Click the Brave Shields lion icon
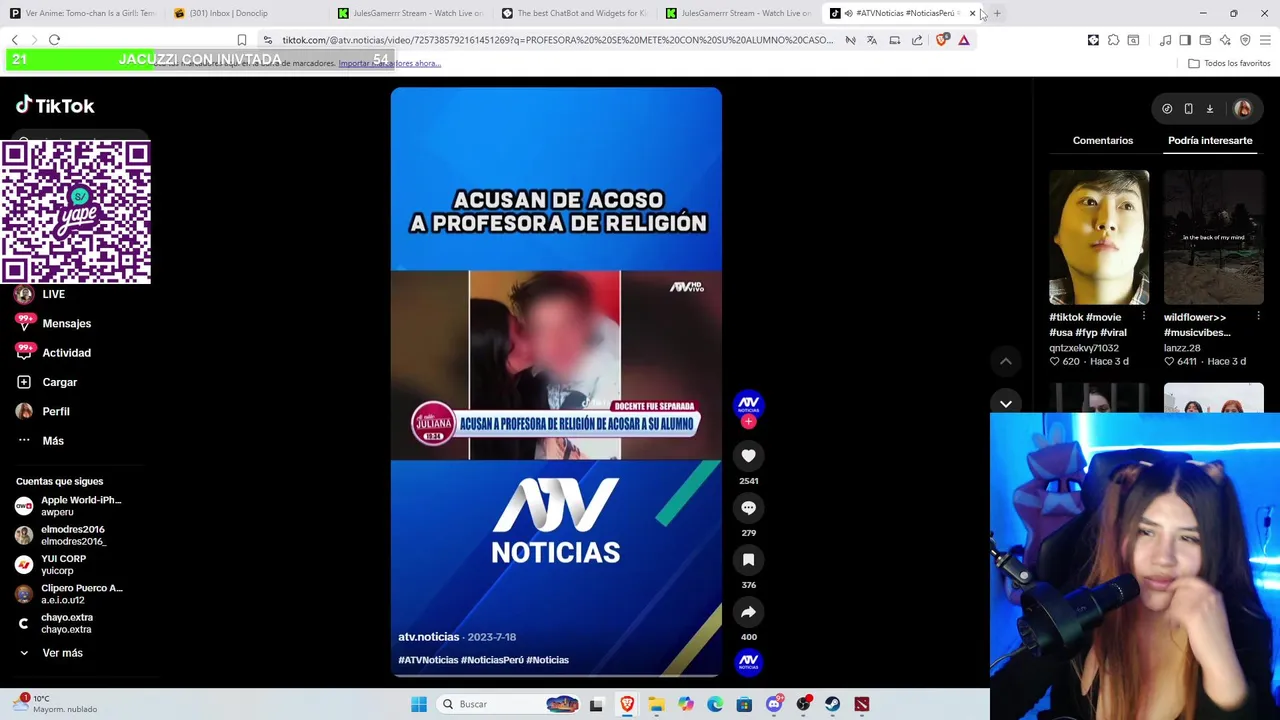Image resolution: width=1280 pixels, height=720 pixels. (942, 40)
